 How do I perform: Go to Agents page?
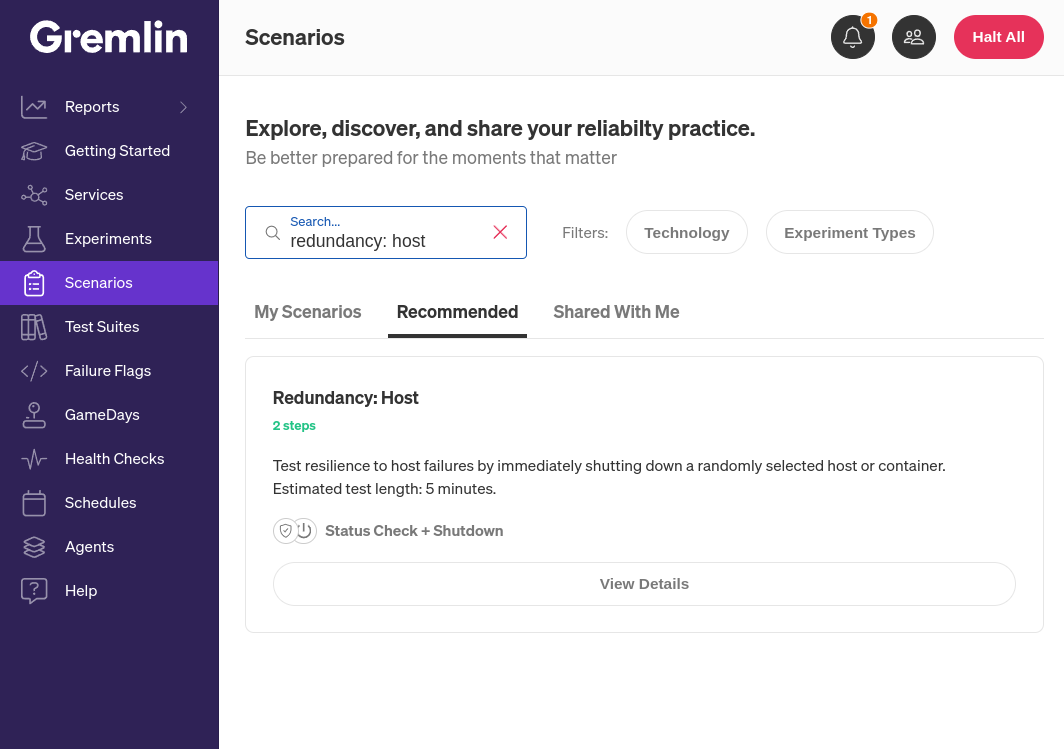[109, 547]
